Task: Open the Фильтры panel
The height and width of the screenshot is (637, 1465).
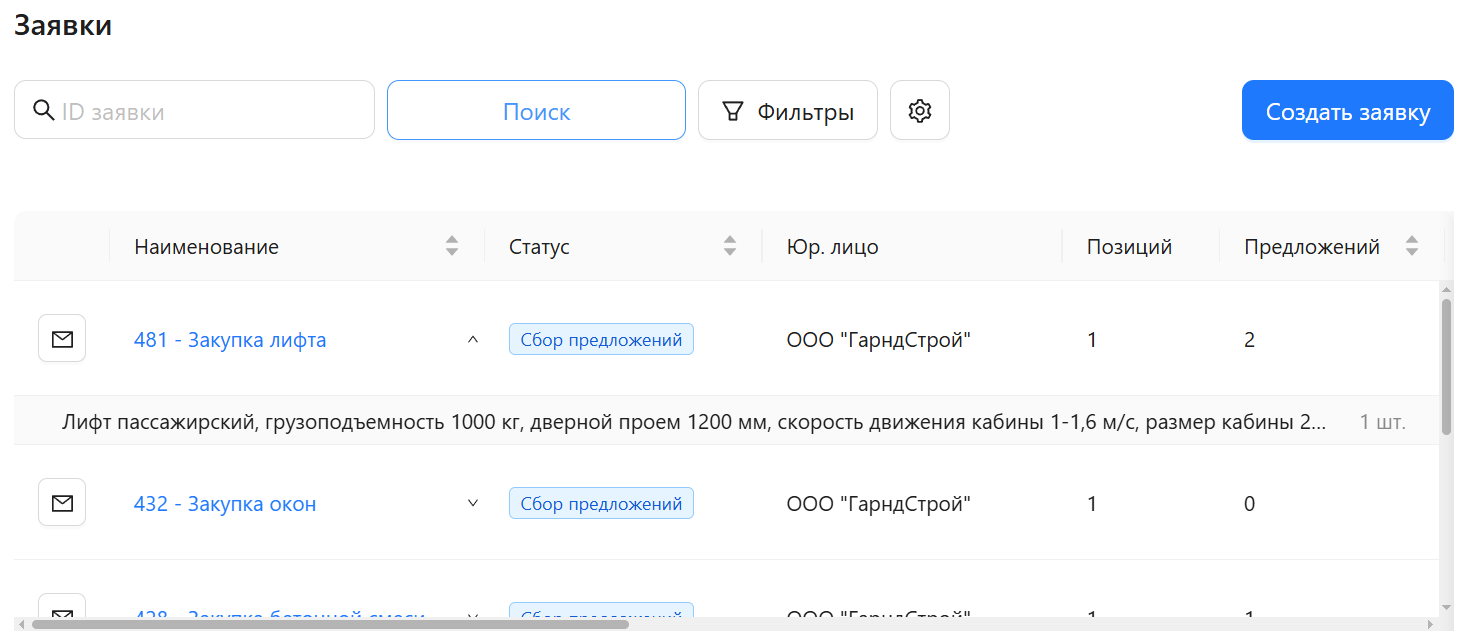Action: 788,110
